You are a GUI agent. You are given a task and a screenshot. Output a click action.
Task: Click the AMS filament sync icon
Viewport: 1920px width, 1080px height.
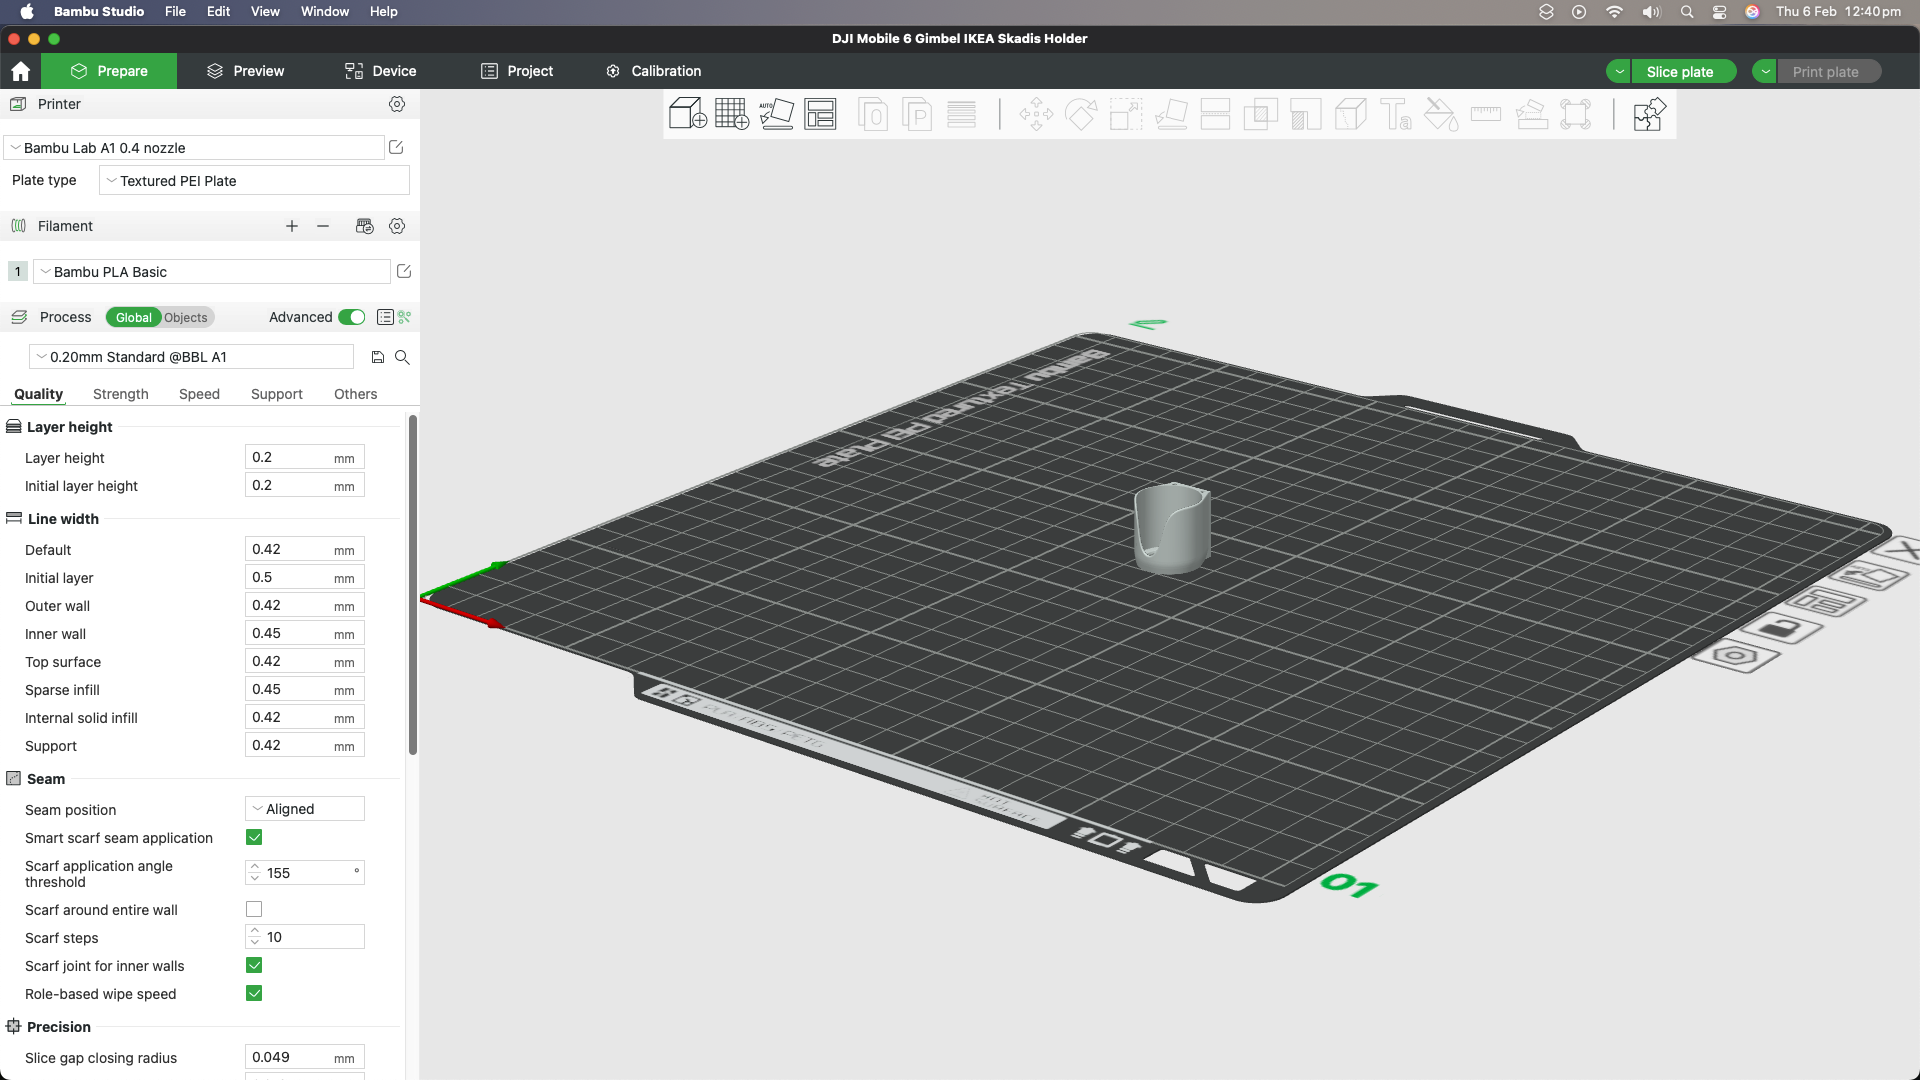pos(365,226)
